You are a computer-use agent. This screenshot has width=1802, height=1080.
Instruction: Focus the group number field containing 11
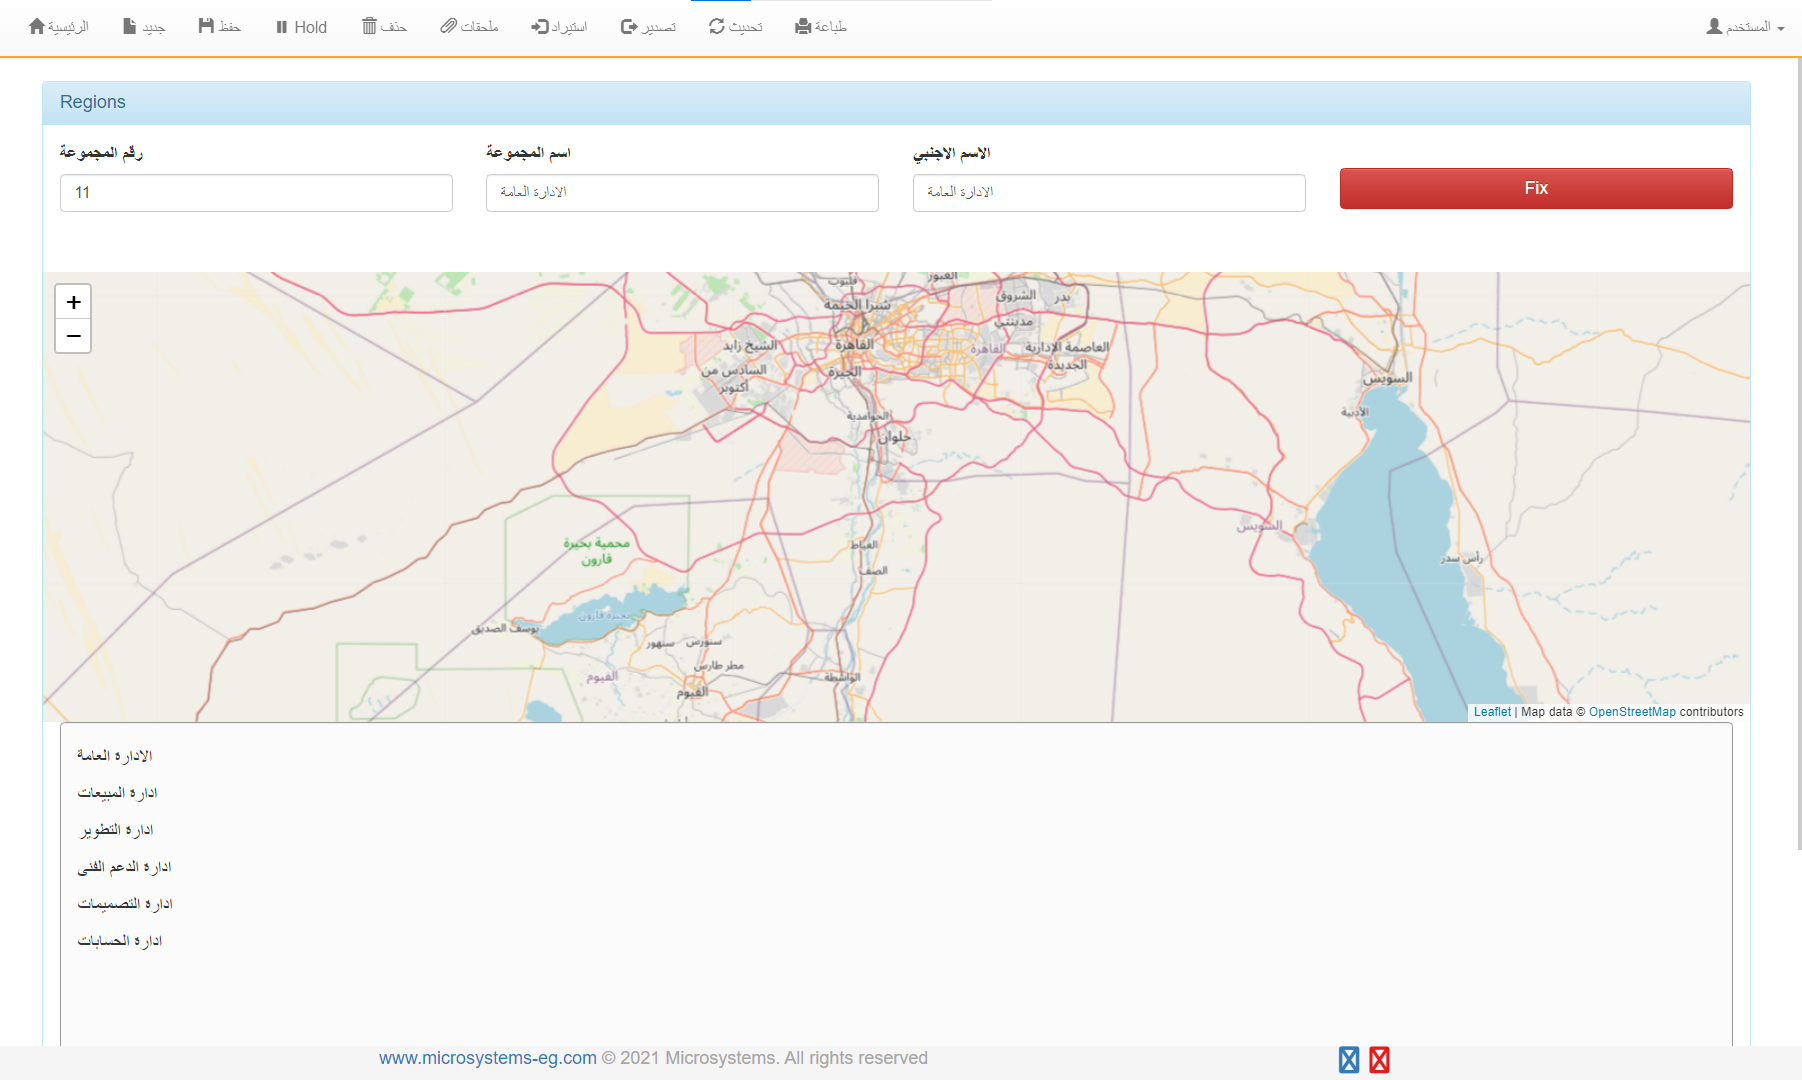click(x=256, y=193)
